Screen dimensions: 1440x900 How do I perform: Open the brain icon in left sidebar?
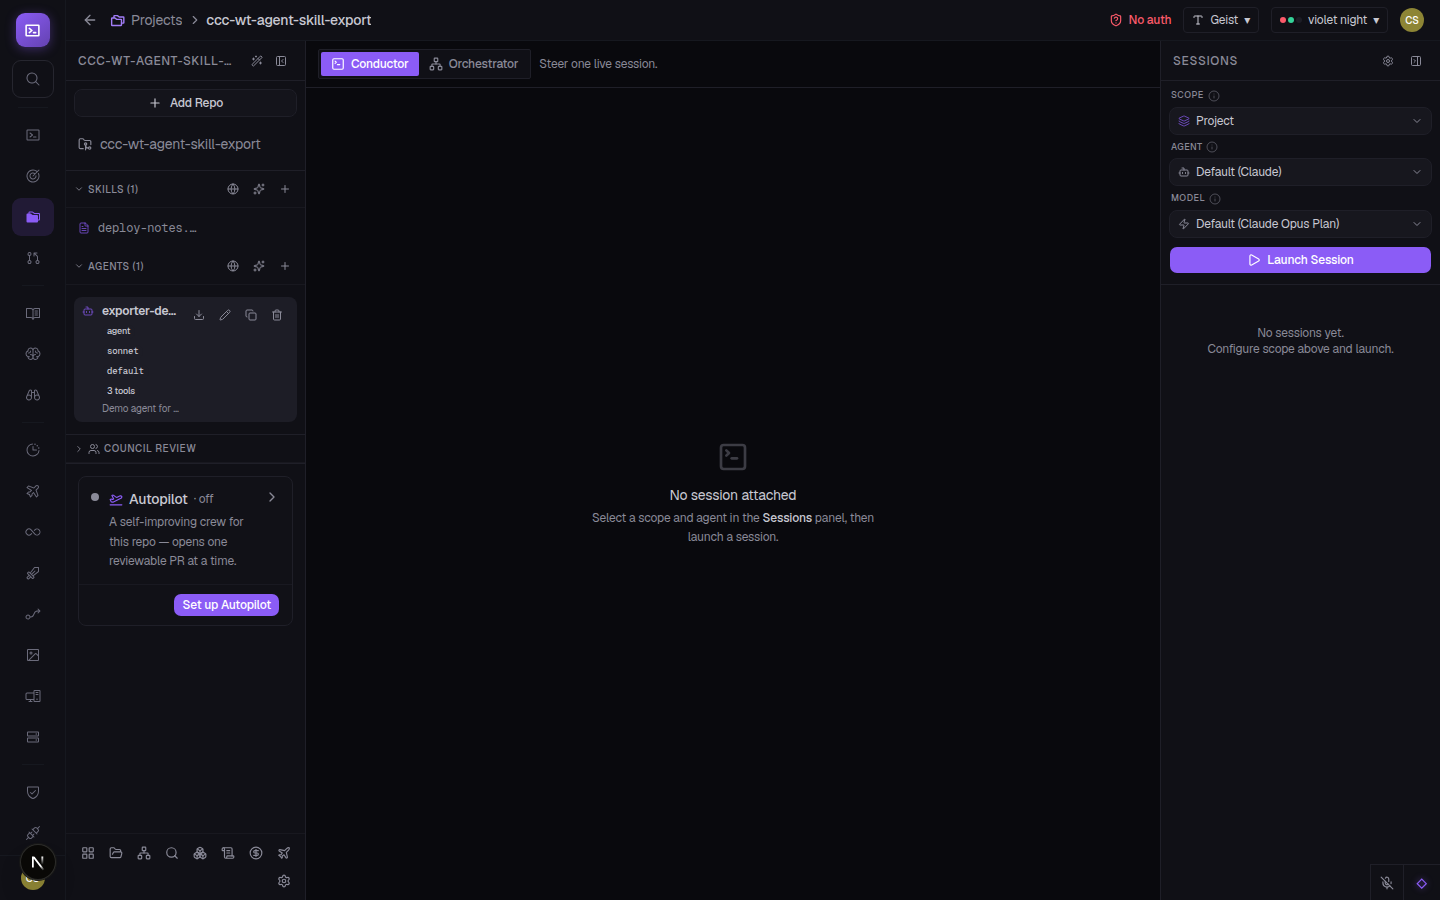tap(33, 354)
